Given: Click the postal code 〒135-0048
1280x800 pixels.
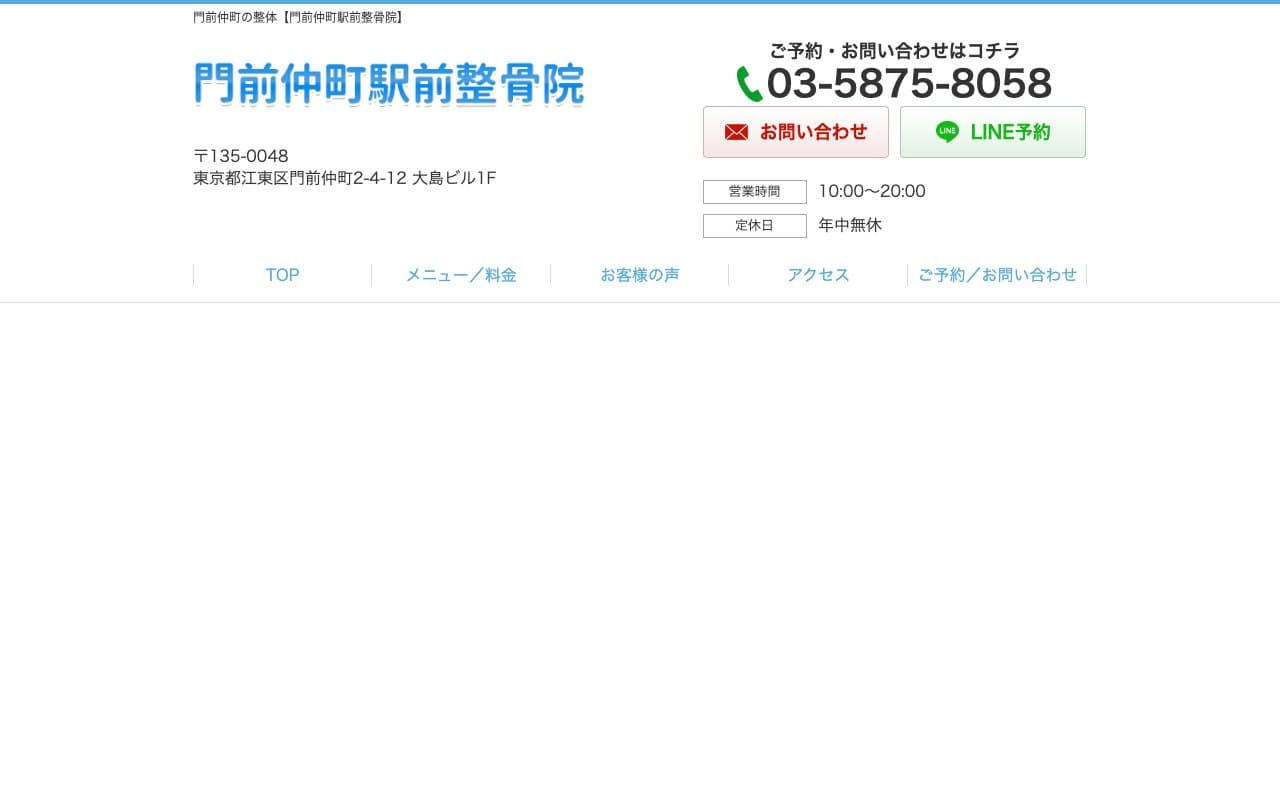Looking at the screenshot, I should pyautogui.click(x=241, y=156).
